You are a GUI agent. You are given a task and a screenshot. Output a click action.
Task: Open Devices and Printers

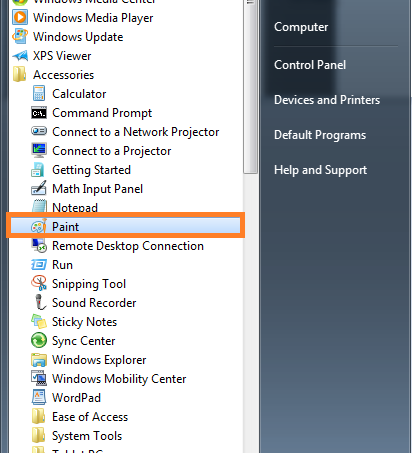coord(327,100)
